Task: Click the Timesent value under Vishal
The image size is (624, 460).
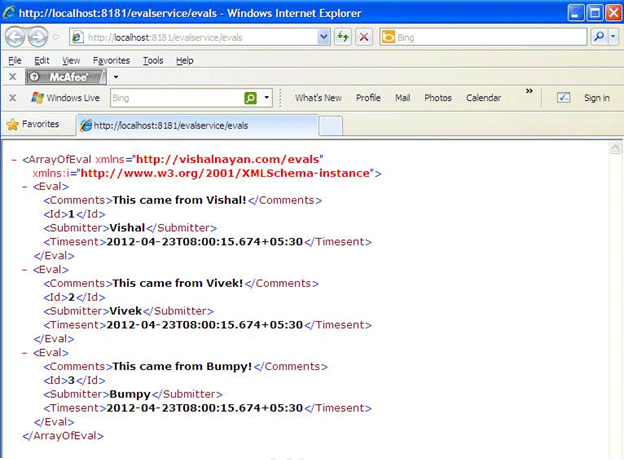Action: pyautogui.click(x=205, y=242)
